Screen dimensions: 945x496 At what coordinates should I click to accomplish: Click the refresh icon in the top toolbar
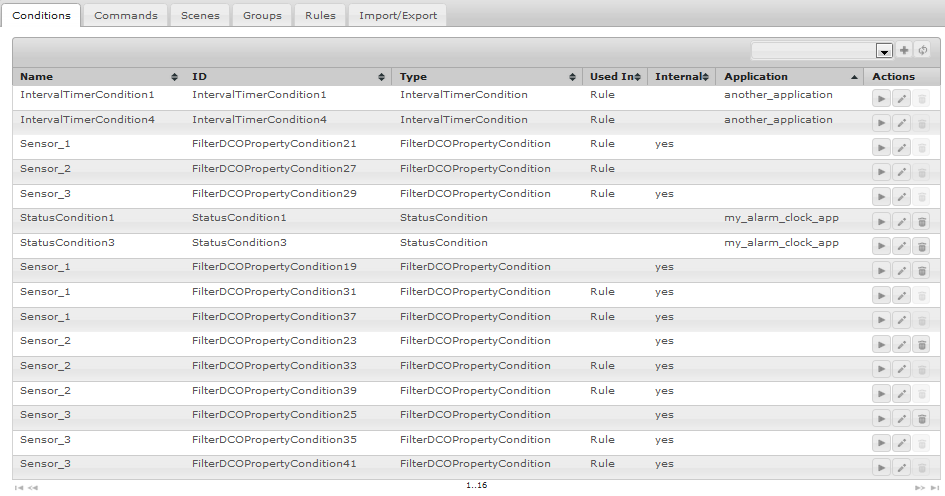point(922,51)
